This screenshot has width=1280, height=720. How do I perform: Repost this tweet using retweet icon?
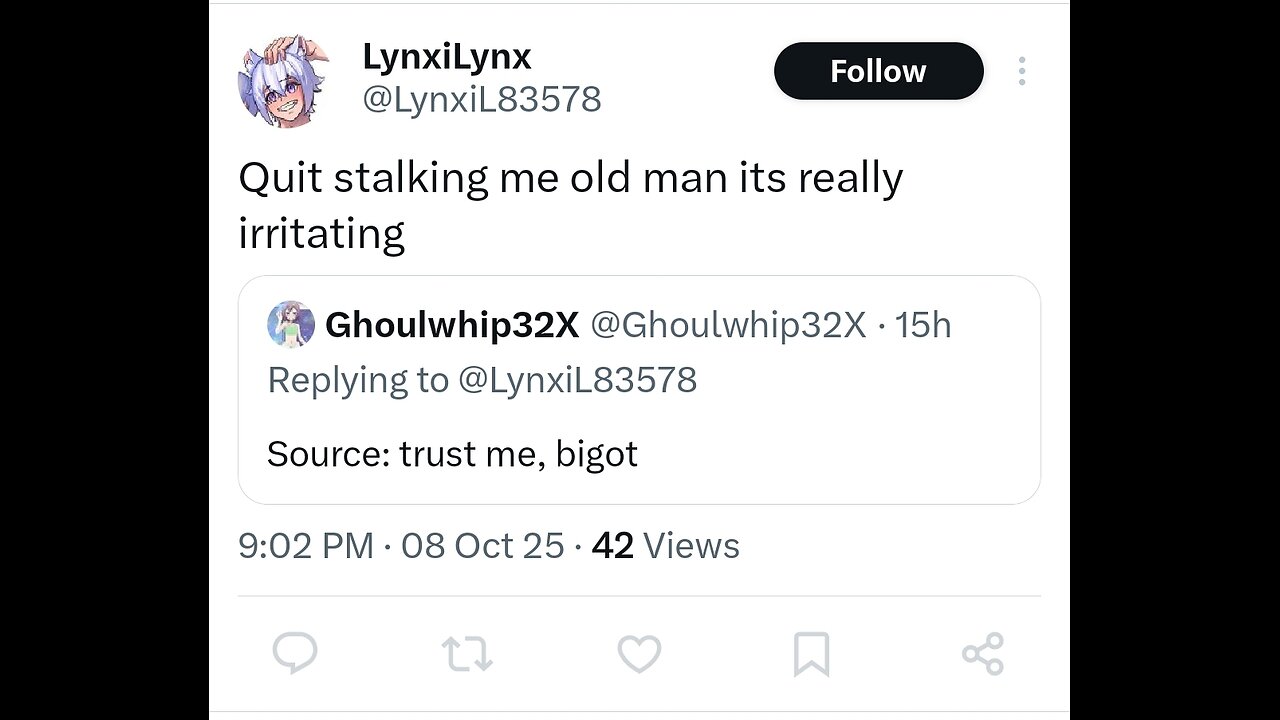click(x=467, y=654)
